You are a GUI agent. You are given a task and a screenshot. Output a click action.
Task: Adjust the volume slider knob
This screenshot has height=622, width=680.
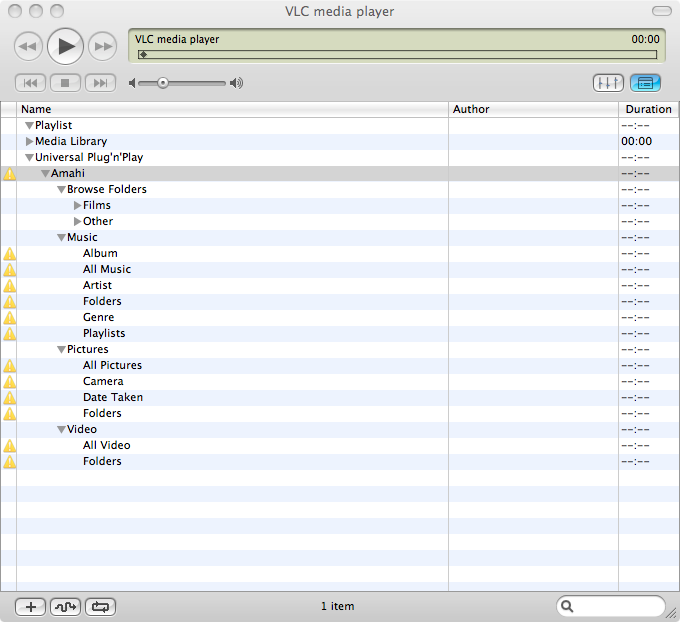(x=163, y=83)
